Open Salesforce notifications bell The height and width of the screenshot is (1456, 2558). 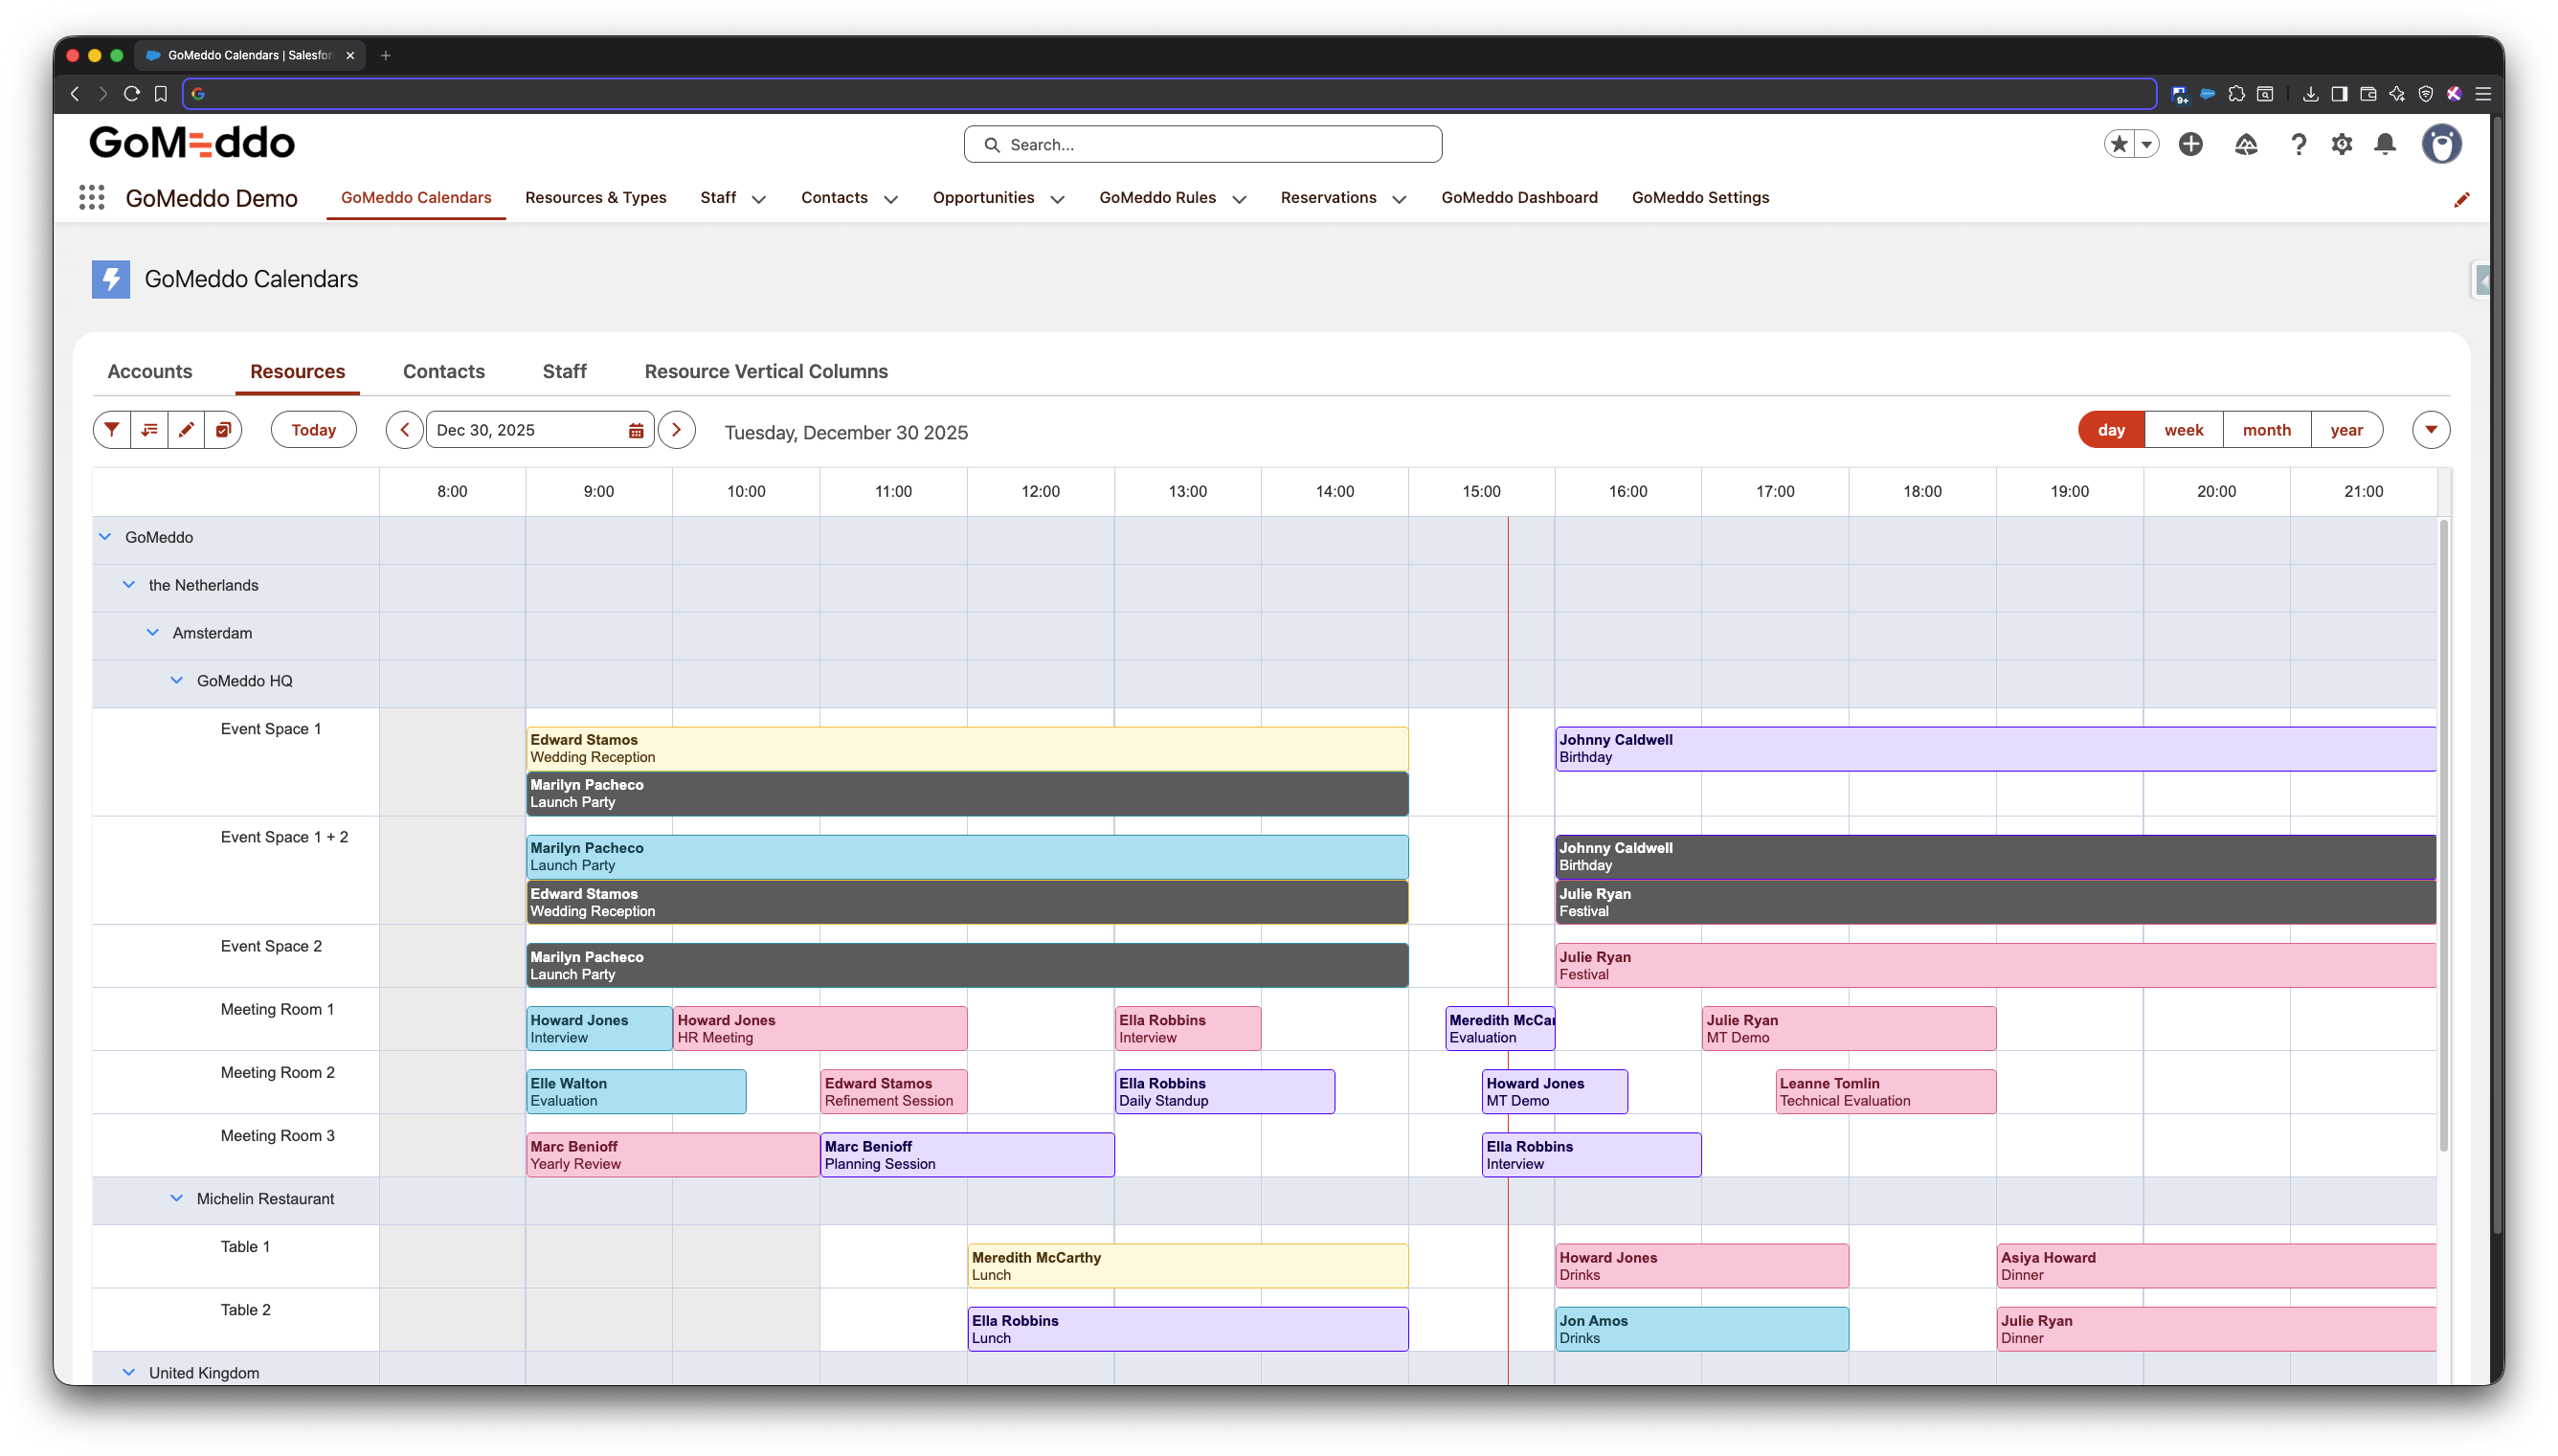pyautogui.click(x=2385, y=144)
